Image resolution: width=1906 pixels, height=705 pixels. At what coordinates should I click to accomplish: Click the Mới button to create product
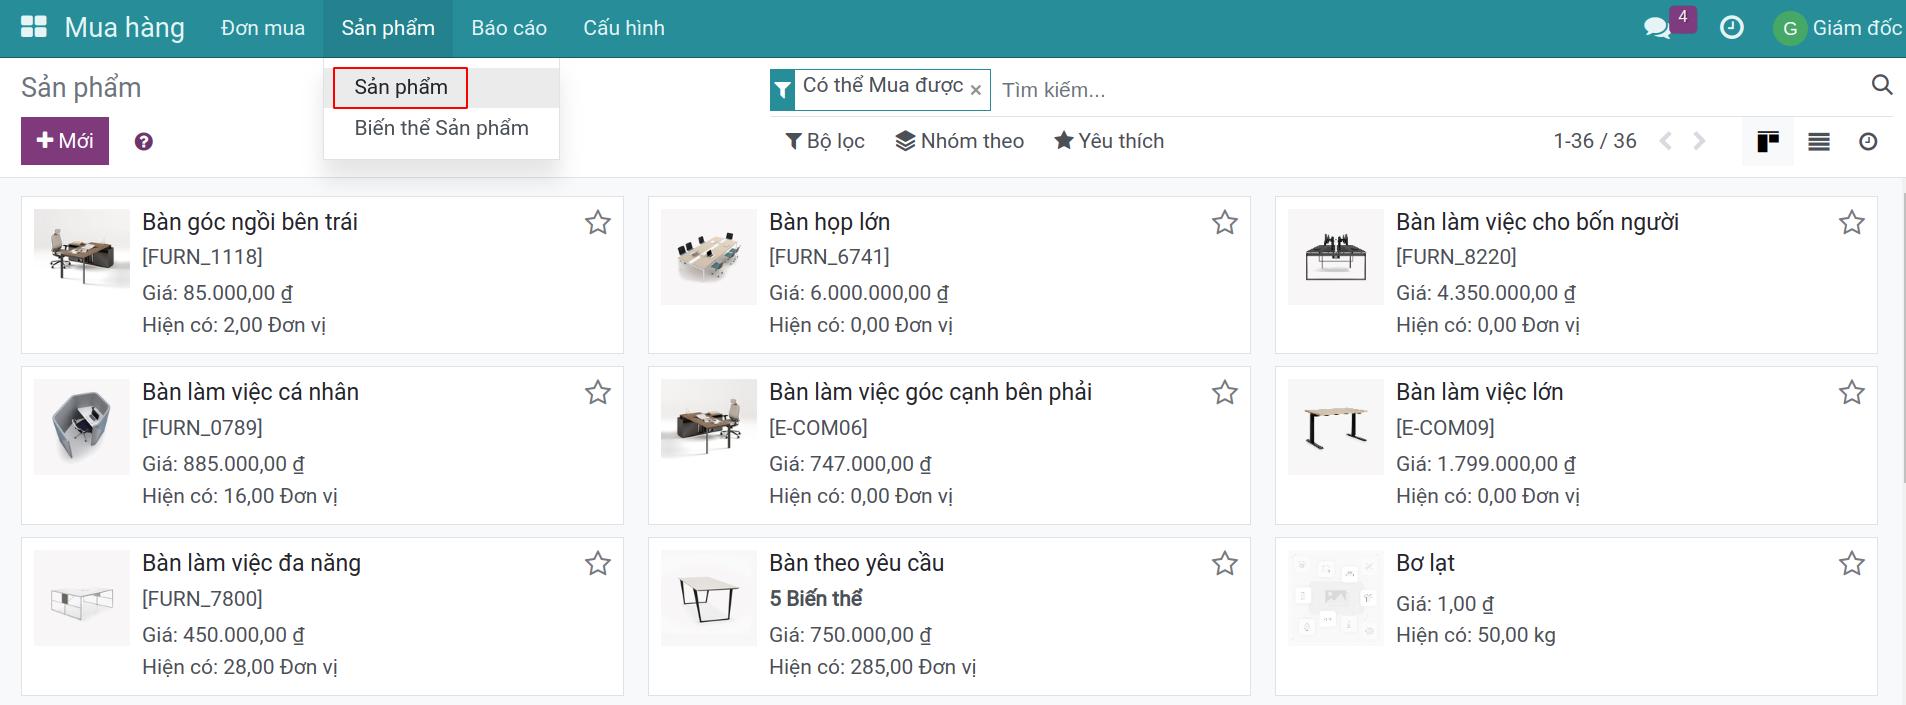(x=65, y=141)
